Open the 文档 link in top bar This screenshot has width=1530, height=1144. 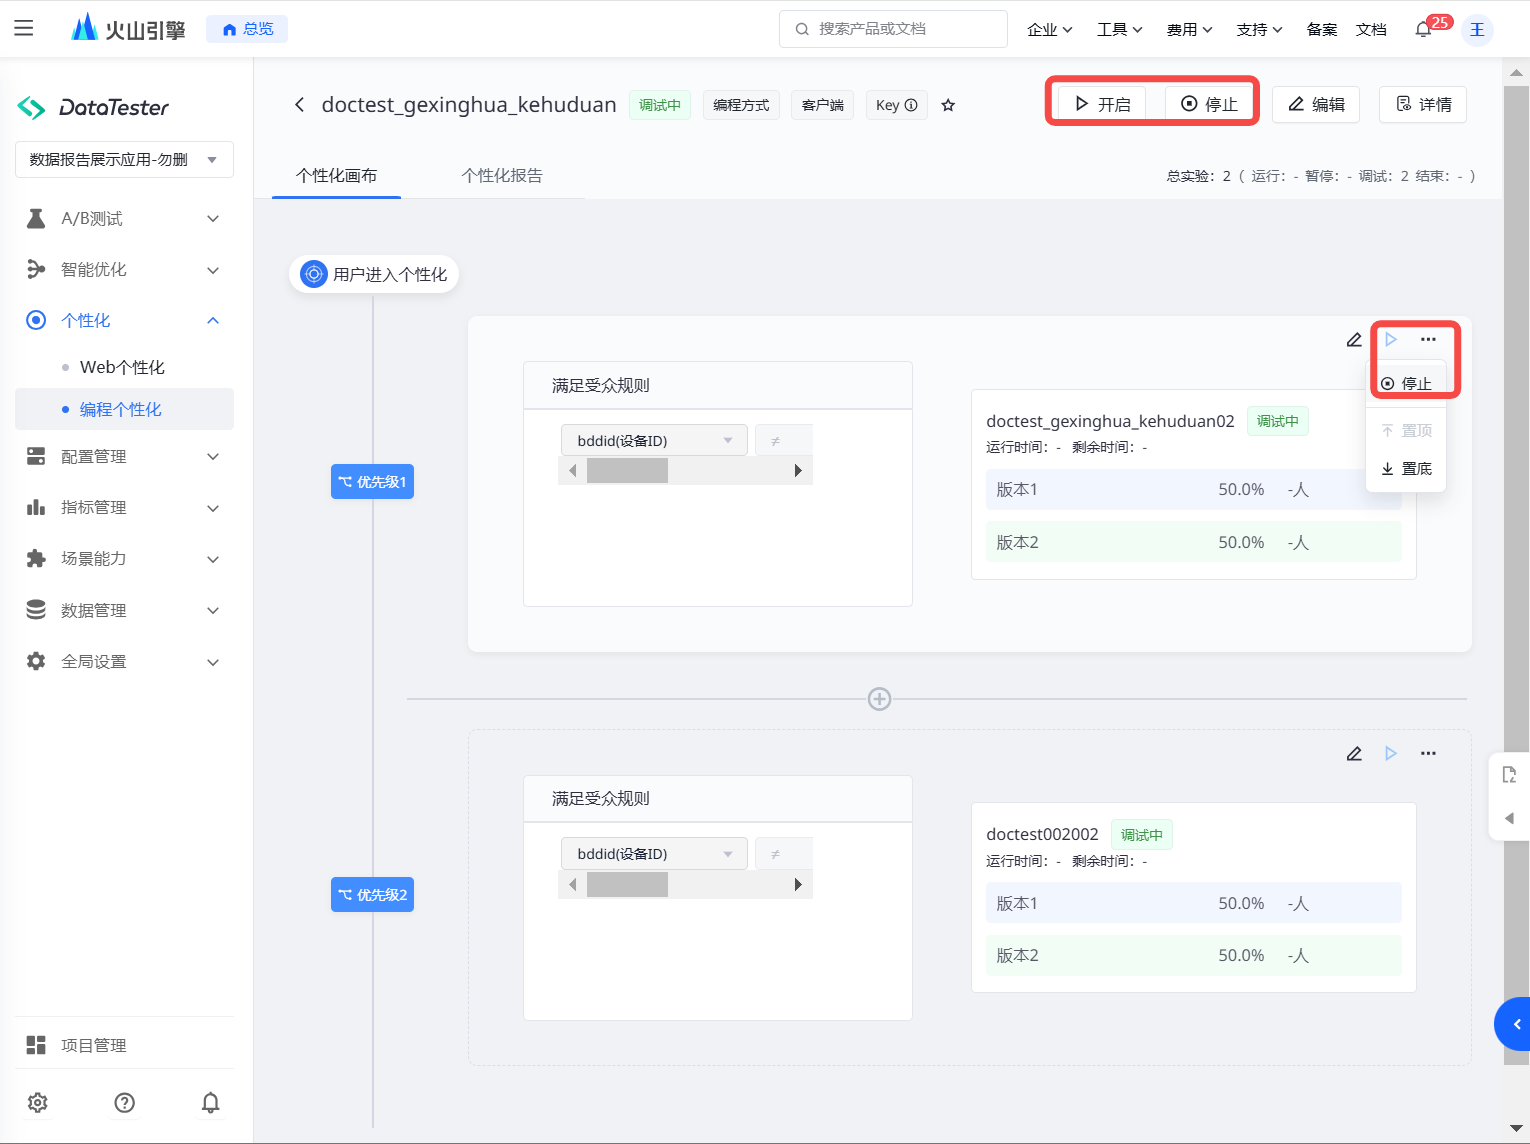(1371, 30)
